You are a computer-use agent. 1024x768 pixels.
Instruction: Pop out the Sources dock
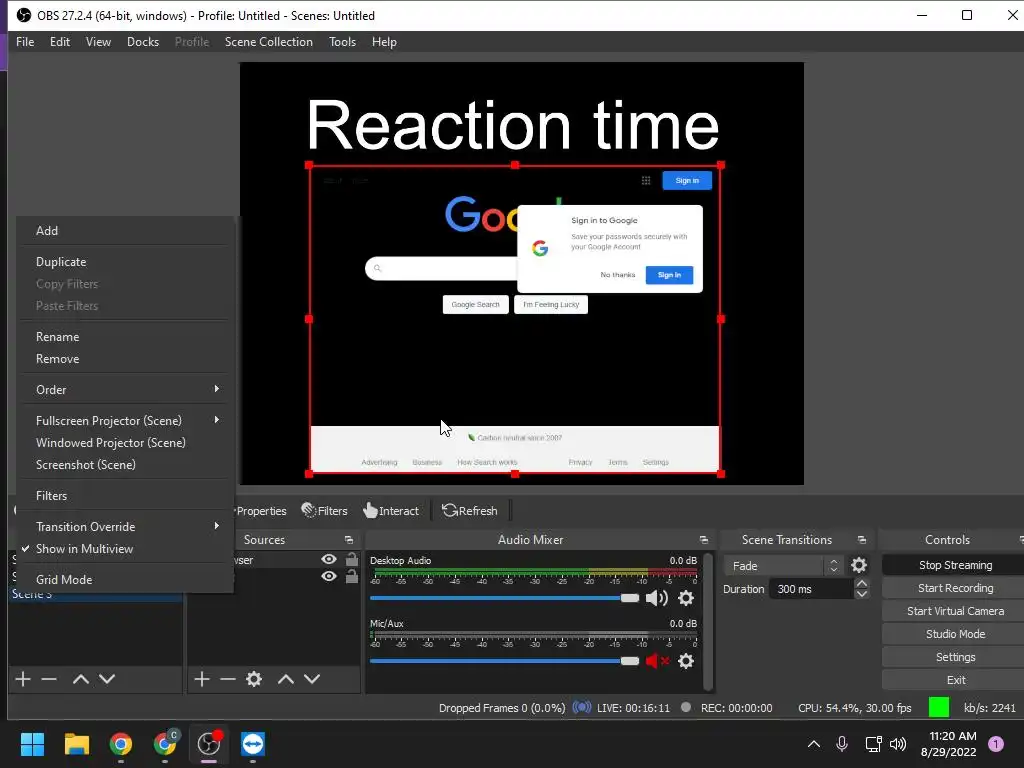(349, 539)
